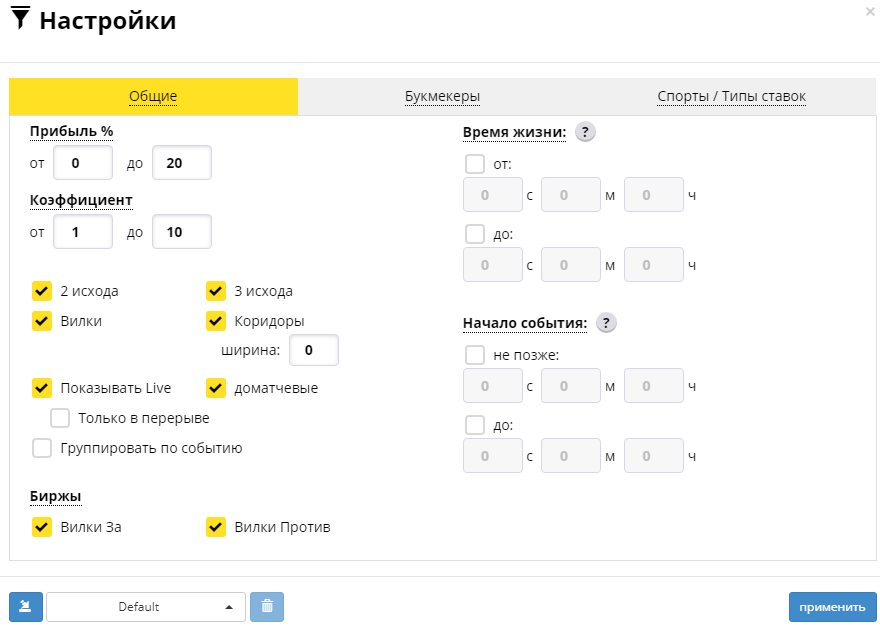
Task: Disable the Коридоры checkbox
Action: [216, 321]
